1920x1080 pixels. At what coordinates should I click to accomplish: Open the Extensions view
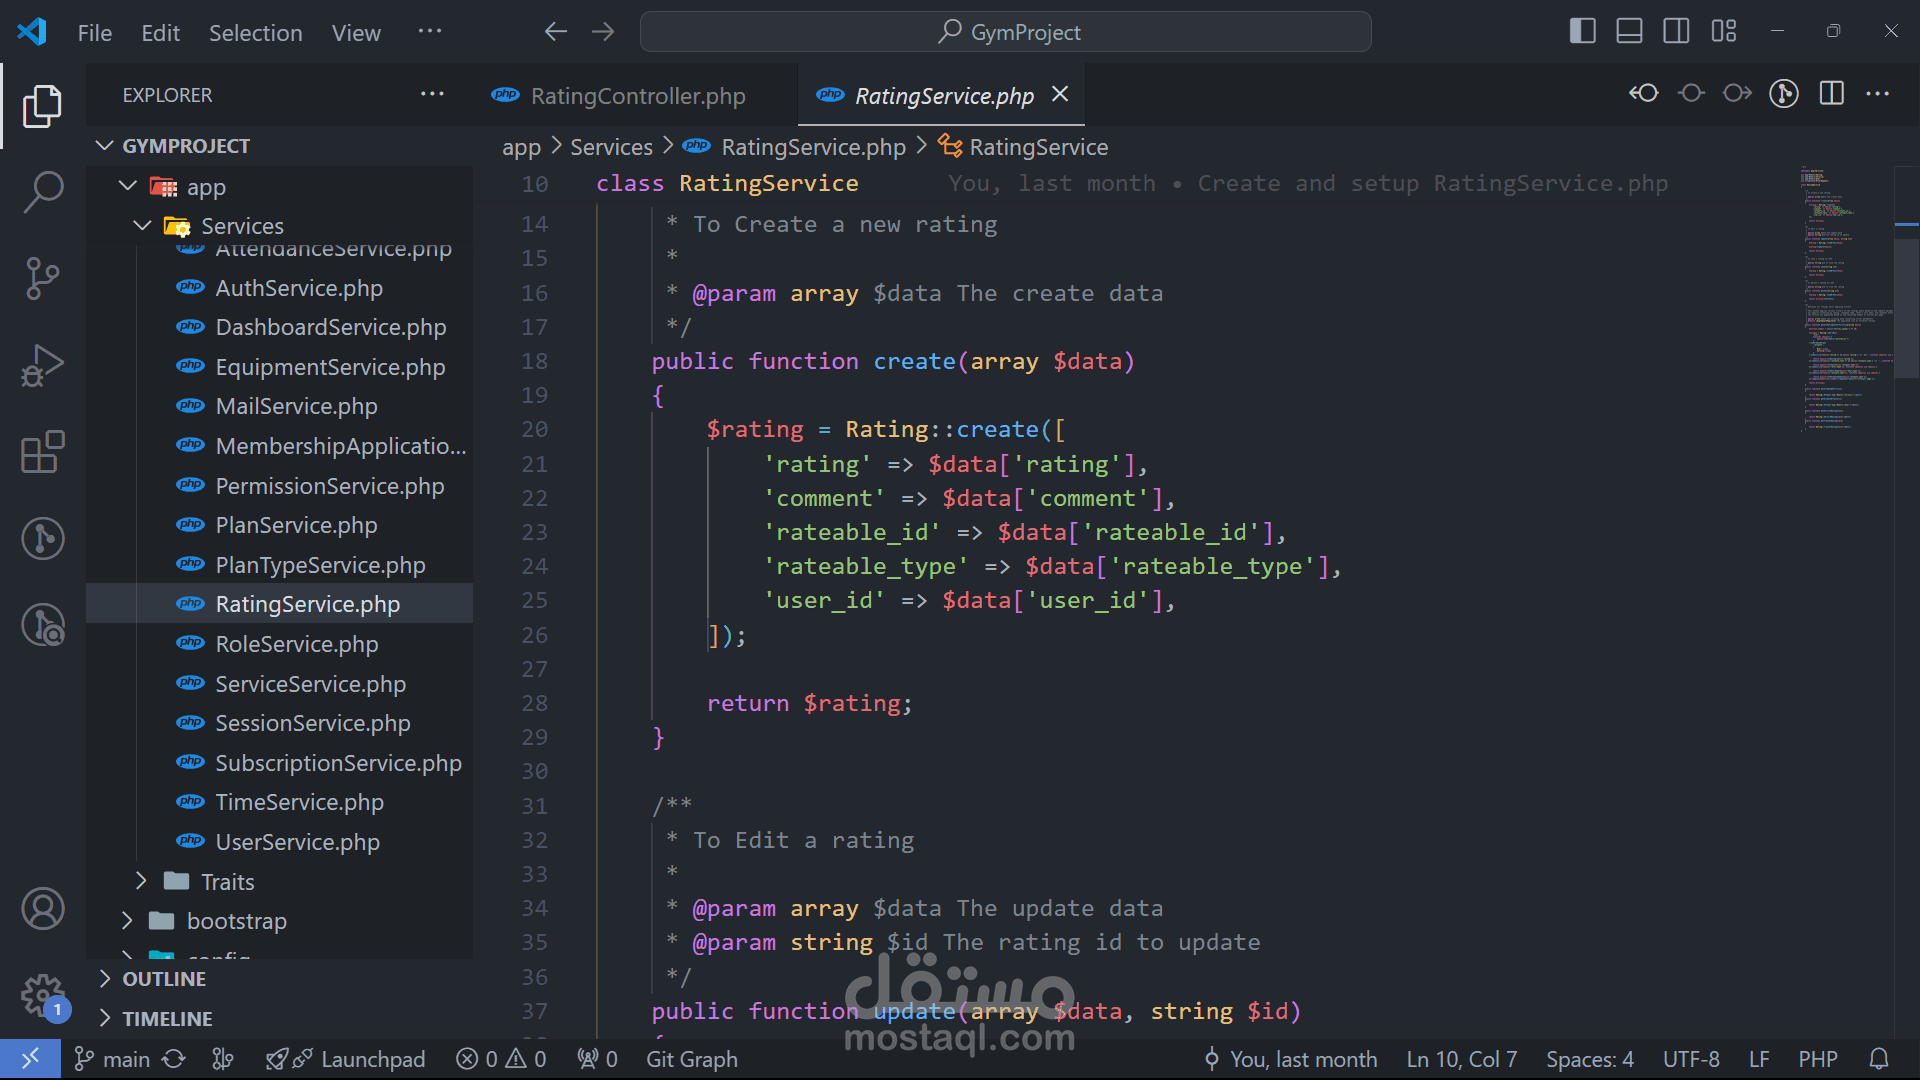click(x=43, y=452)
